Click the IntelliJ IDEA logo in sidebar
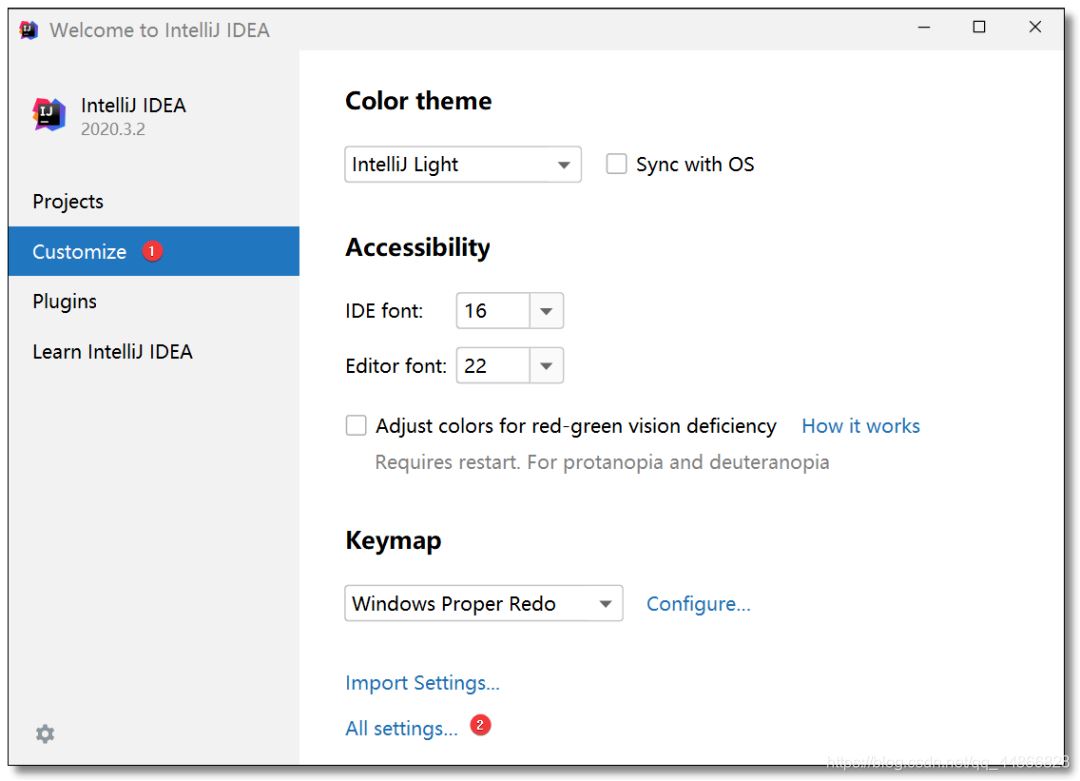 click(48, 115)
